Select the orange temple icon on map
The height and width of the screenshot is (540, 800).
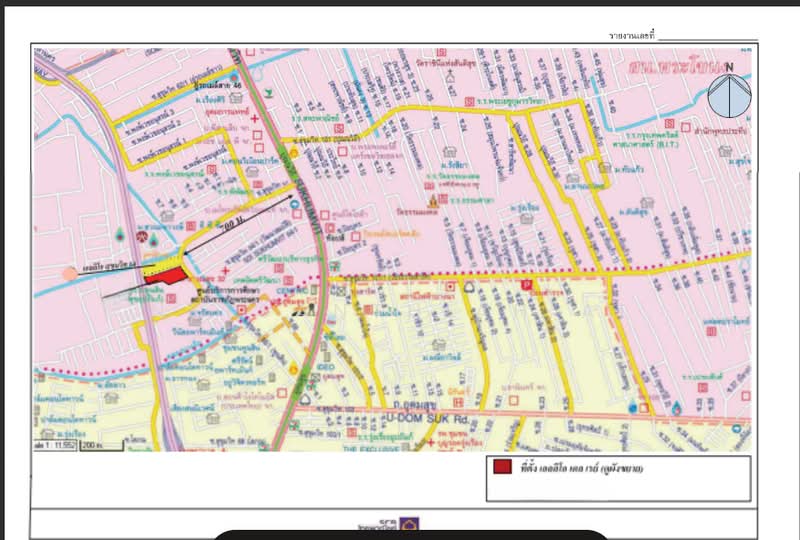[x=433, y=198]
